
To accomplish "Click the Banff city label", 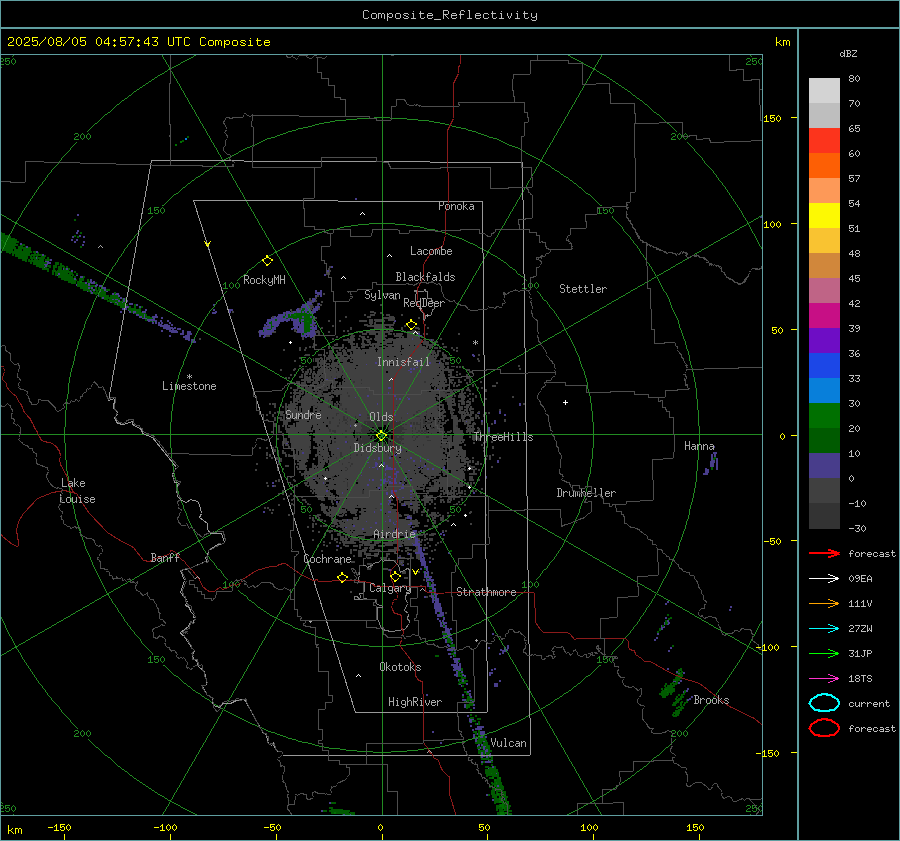I will (165, 557).
